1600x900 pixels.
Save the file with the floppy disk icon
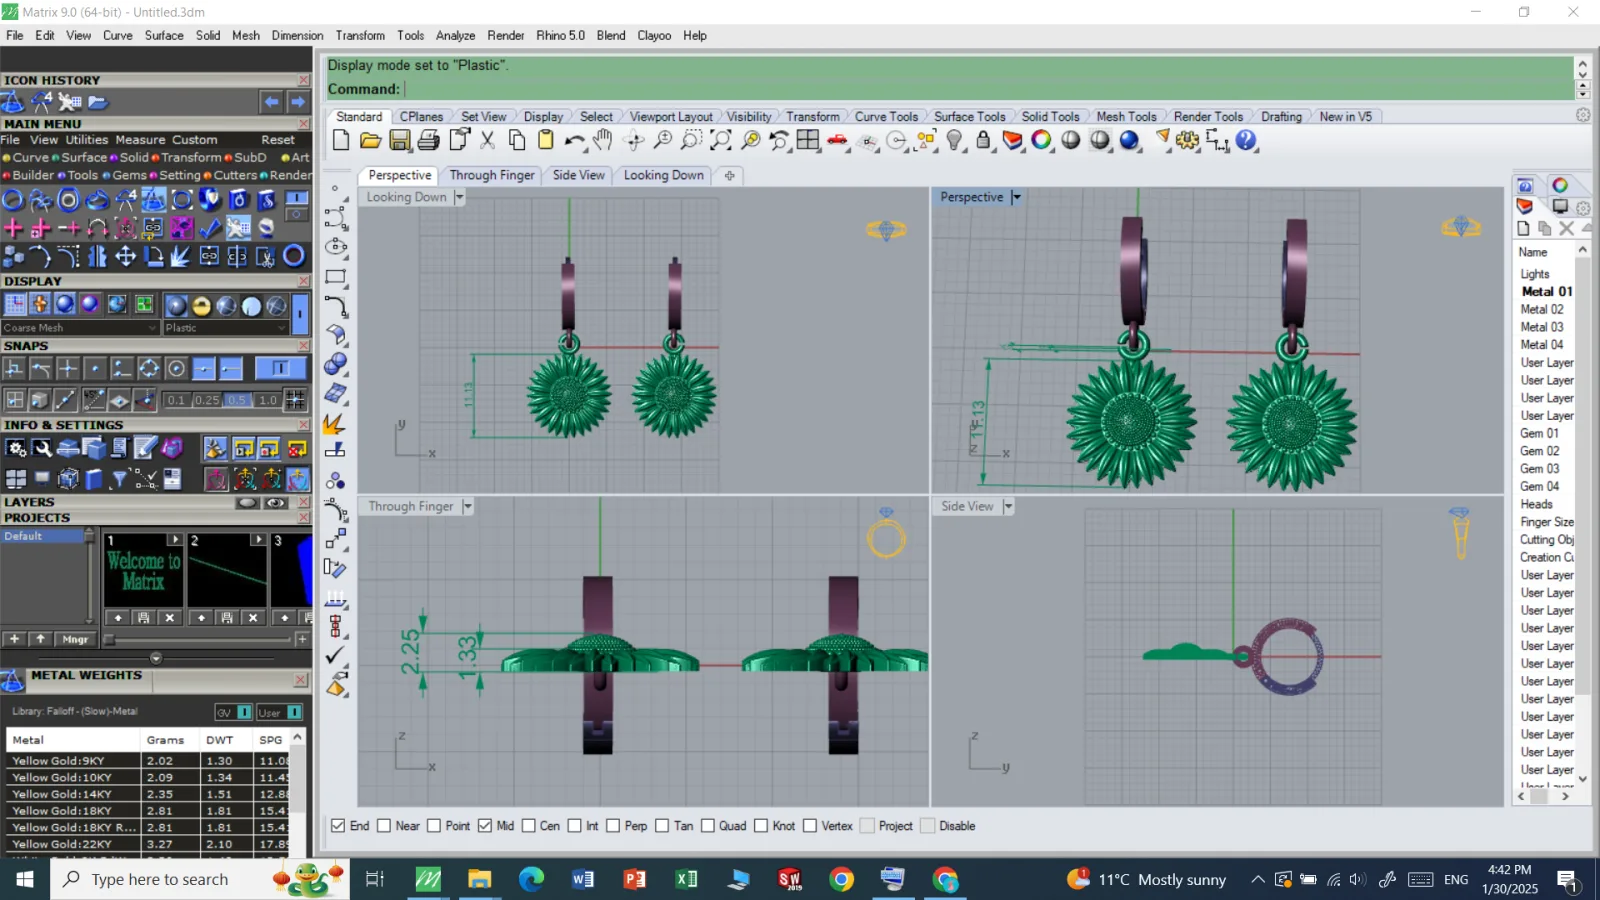tap(400, 141)
